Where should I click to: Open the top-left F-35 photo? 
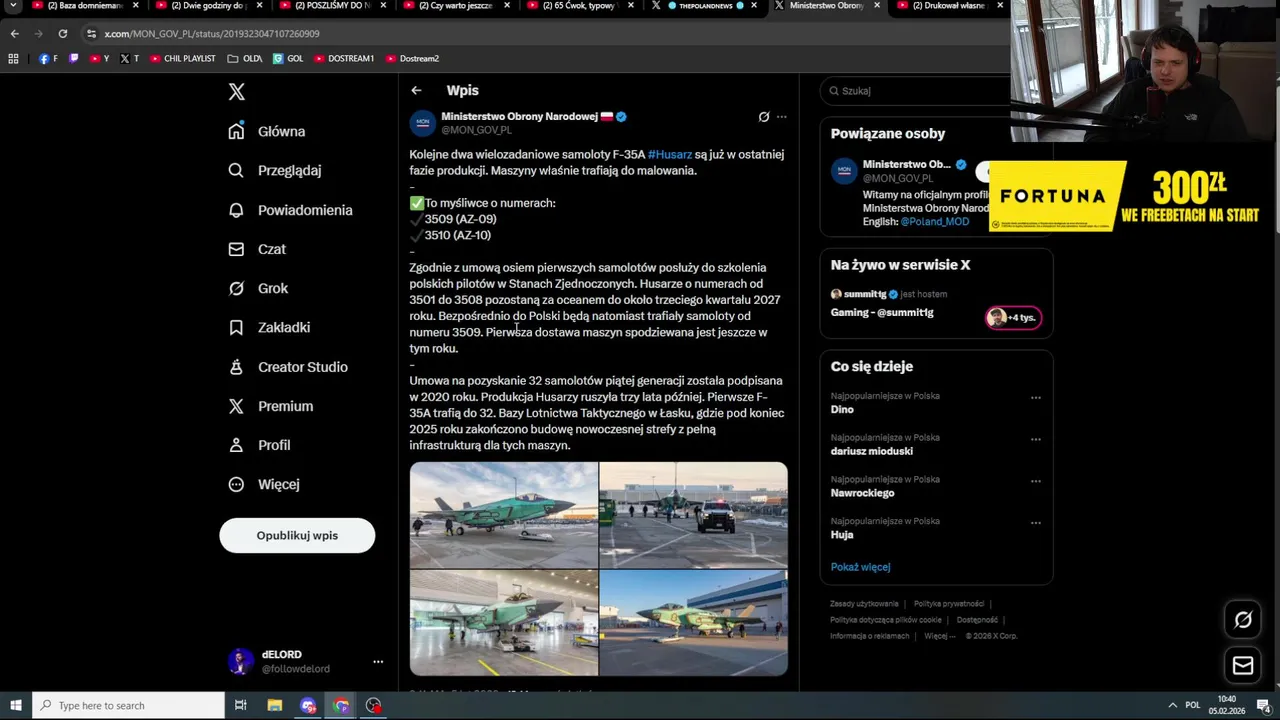click(503, 514)
